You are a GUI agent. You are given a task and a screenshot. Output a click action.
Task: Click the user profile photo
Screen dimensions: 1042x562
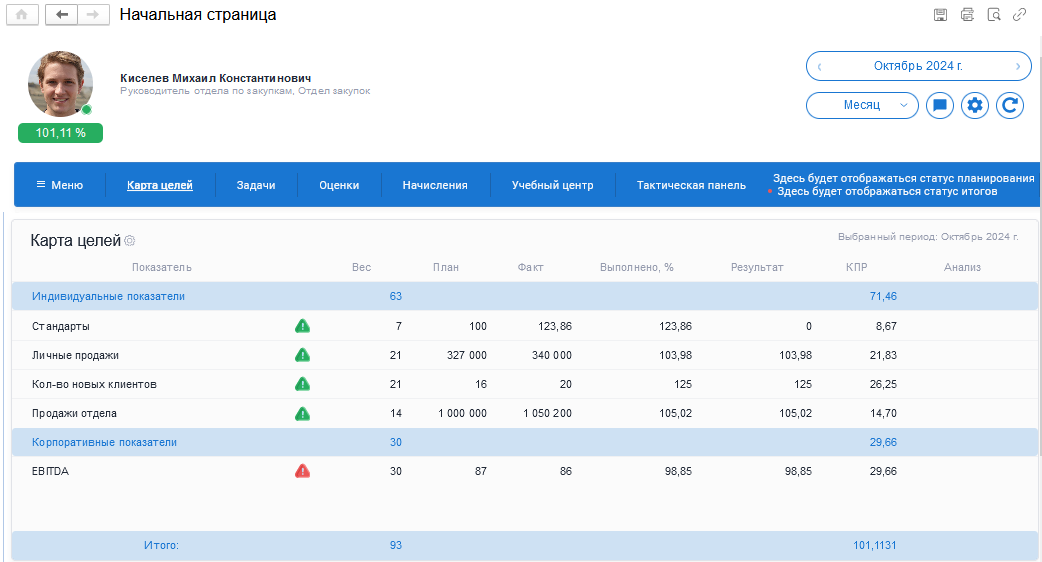(x=60, y=84)
